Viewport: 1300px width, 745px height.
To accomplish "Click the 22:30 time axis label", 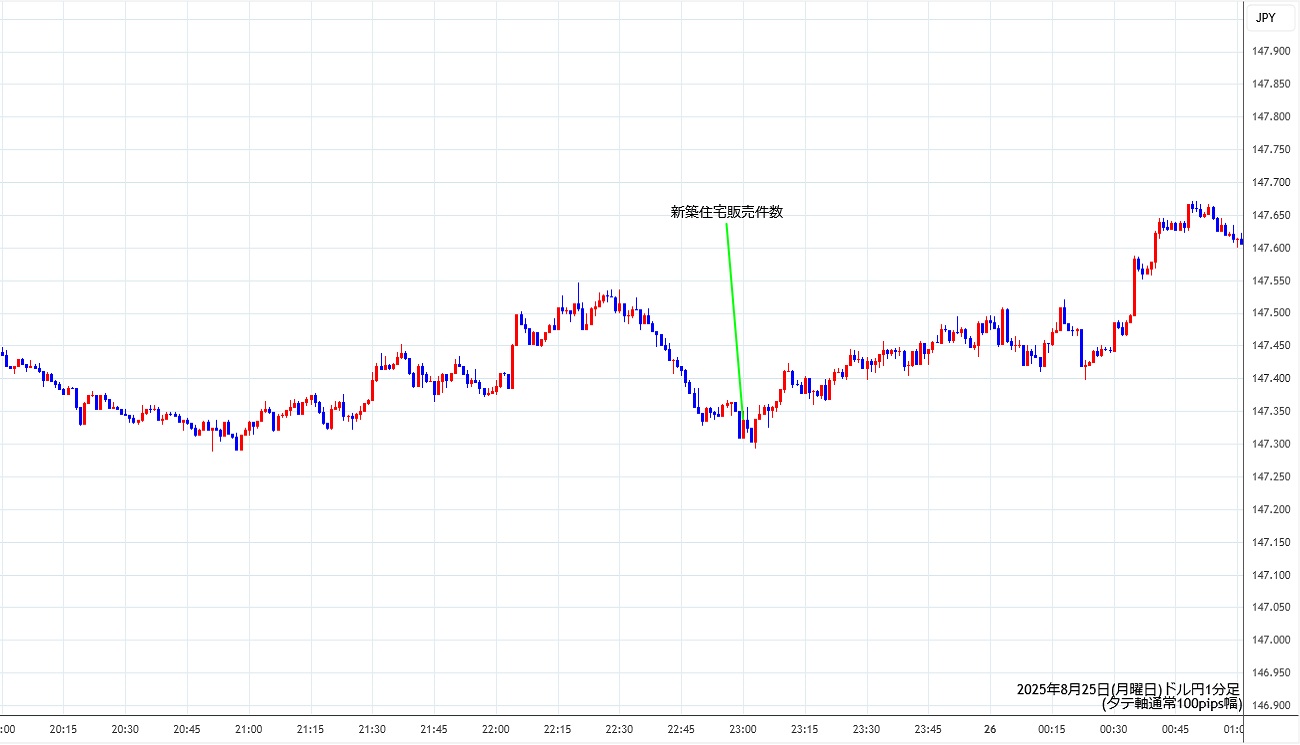I will 619,730.
